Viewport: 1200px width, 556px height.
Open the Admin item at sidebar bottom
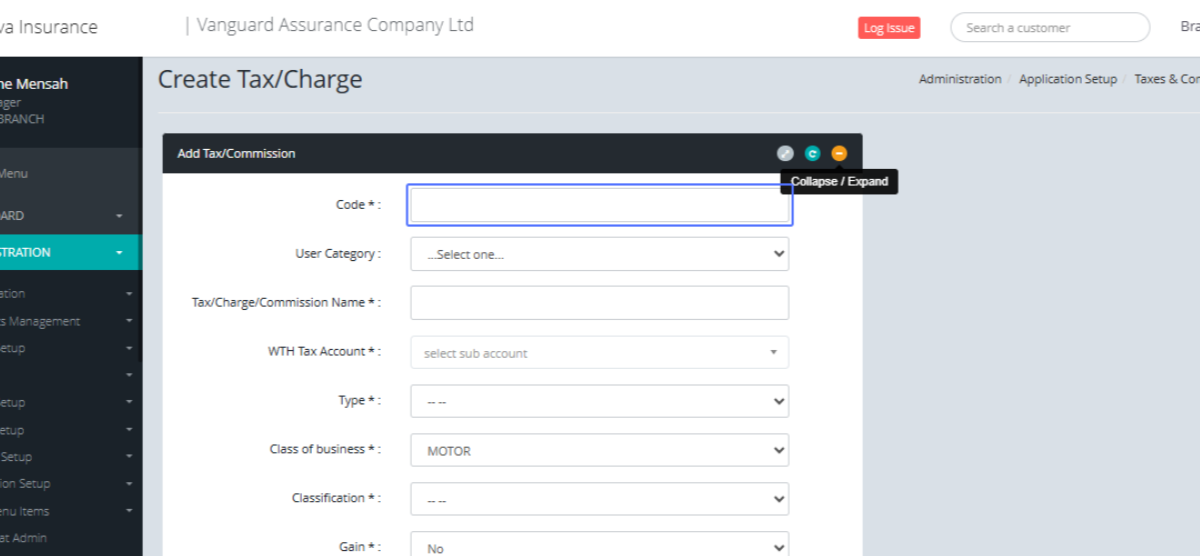coord(30,538)
